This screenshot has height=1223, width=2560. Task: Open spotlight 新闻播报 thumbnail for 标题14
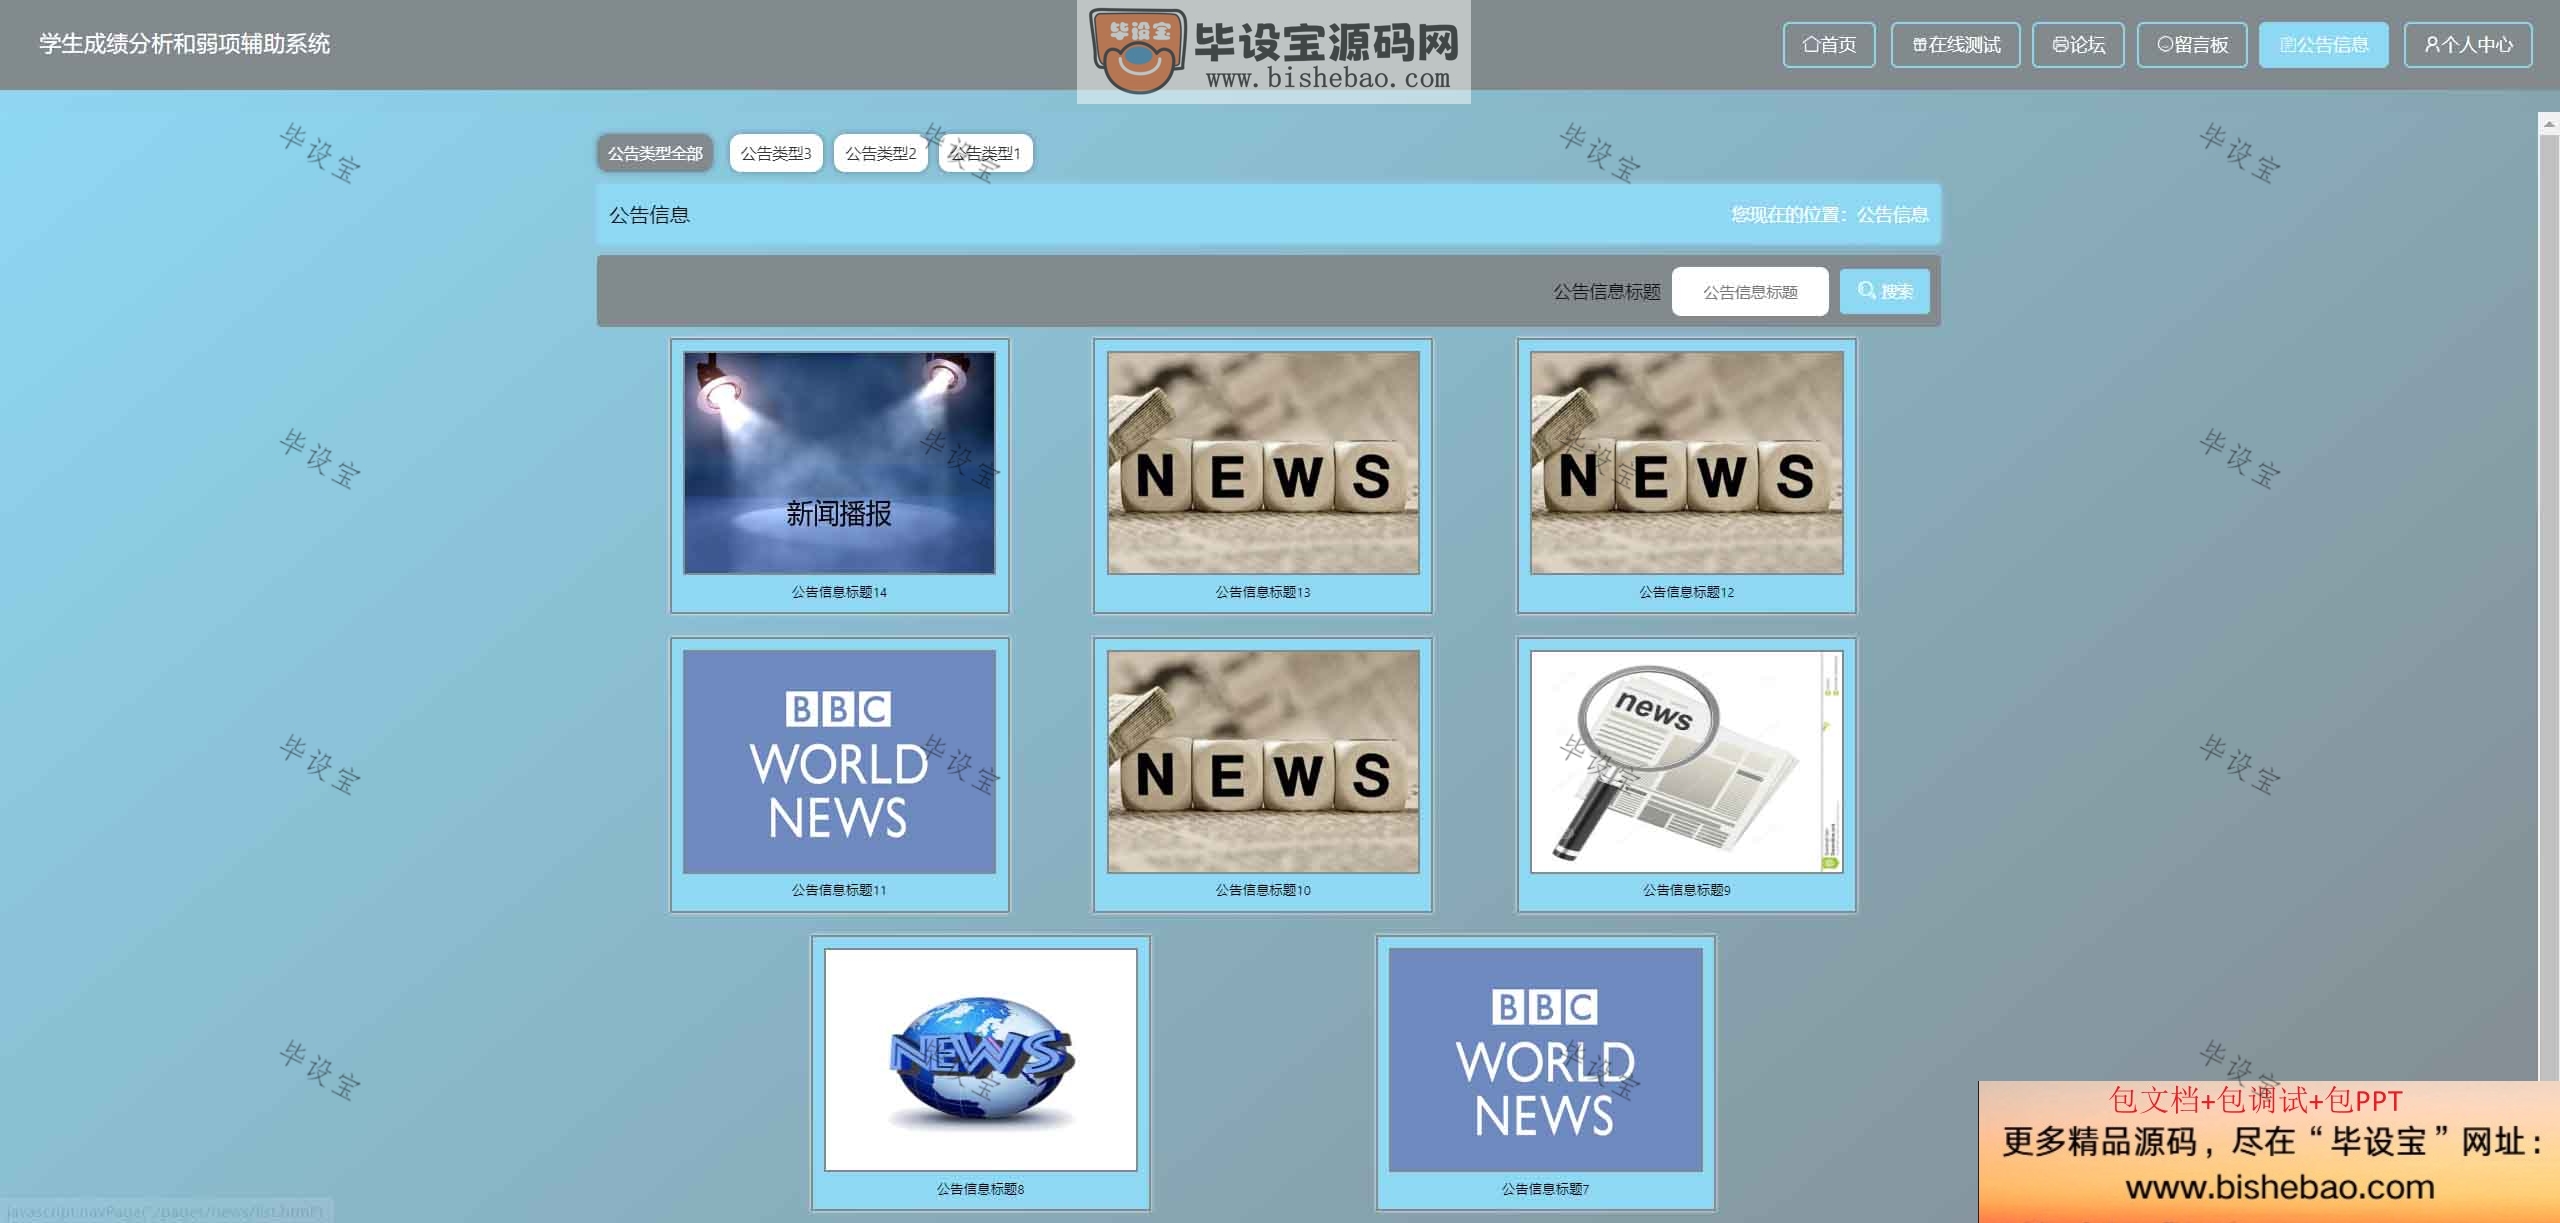(x=839, y=462)
